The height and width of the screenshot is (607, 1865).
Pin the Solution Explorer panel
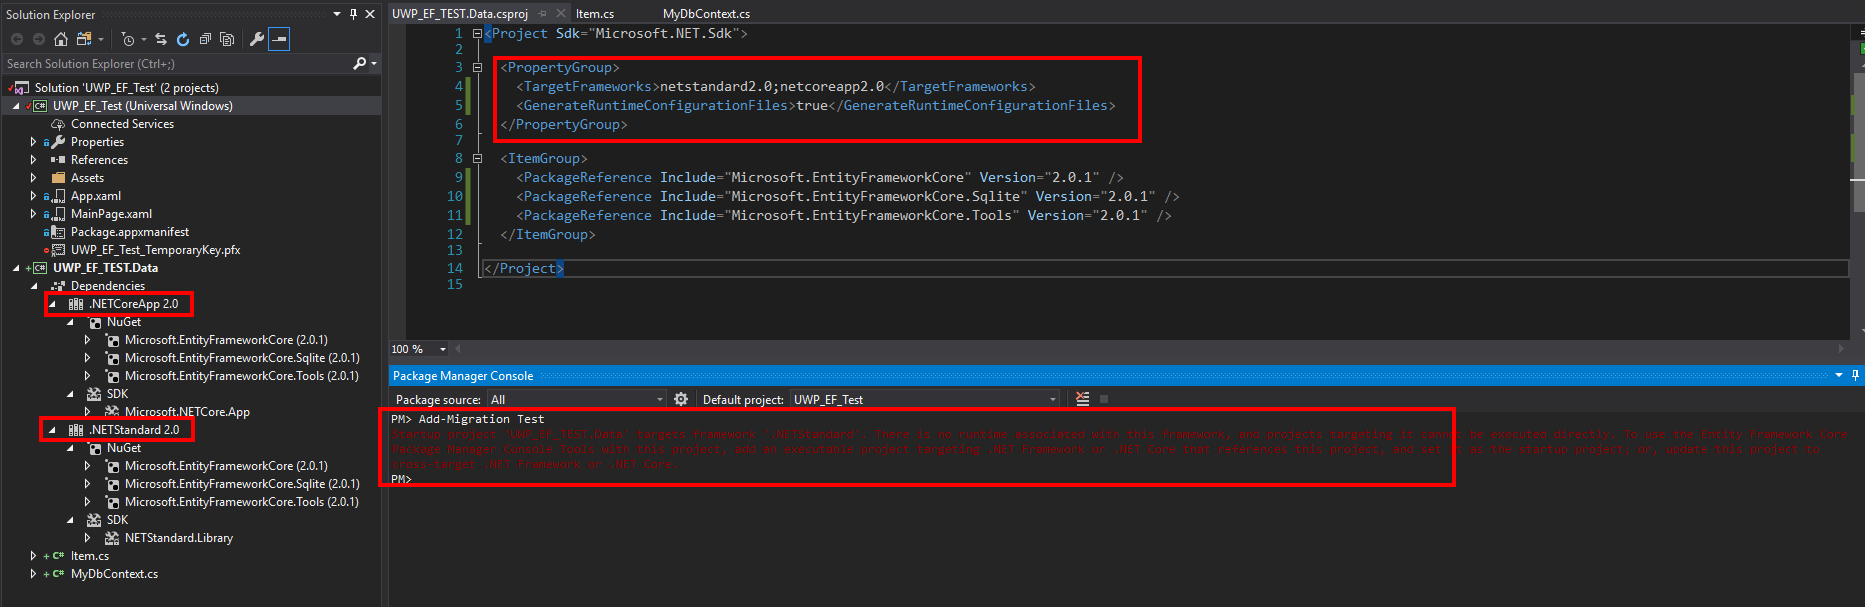[x=353, y=14]
